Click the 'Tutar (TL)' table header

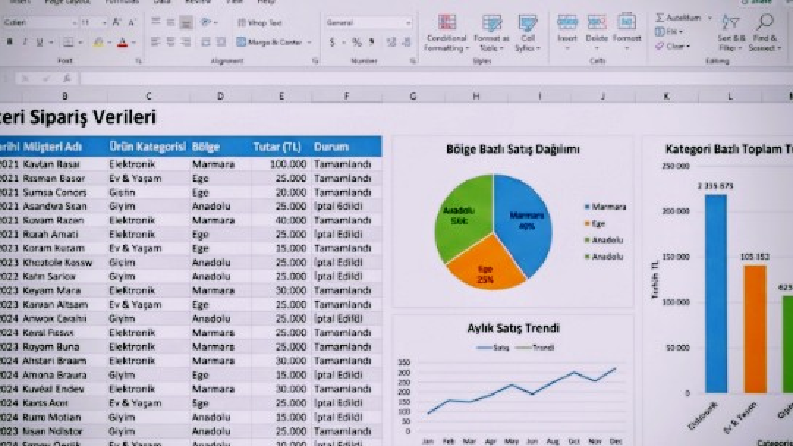277,147
